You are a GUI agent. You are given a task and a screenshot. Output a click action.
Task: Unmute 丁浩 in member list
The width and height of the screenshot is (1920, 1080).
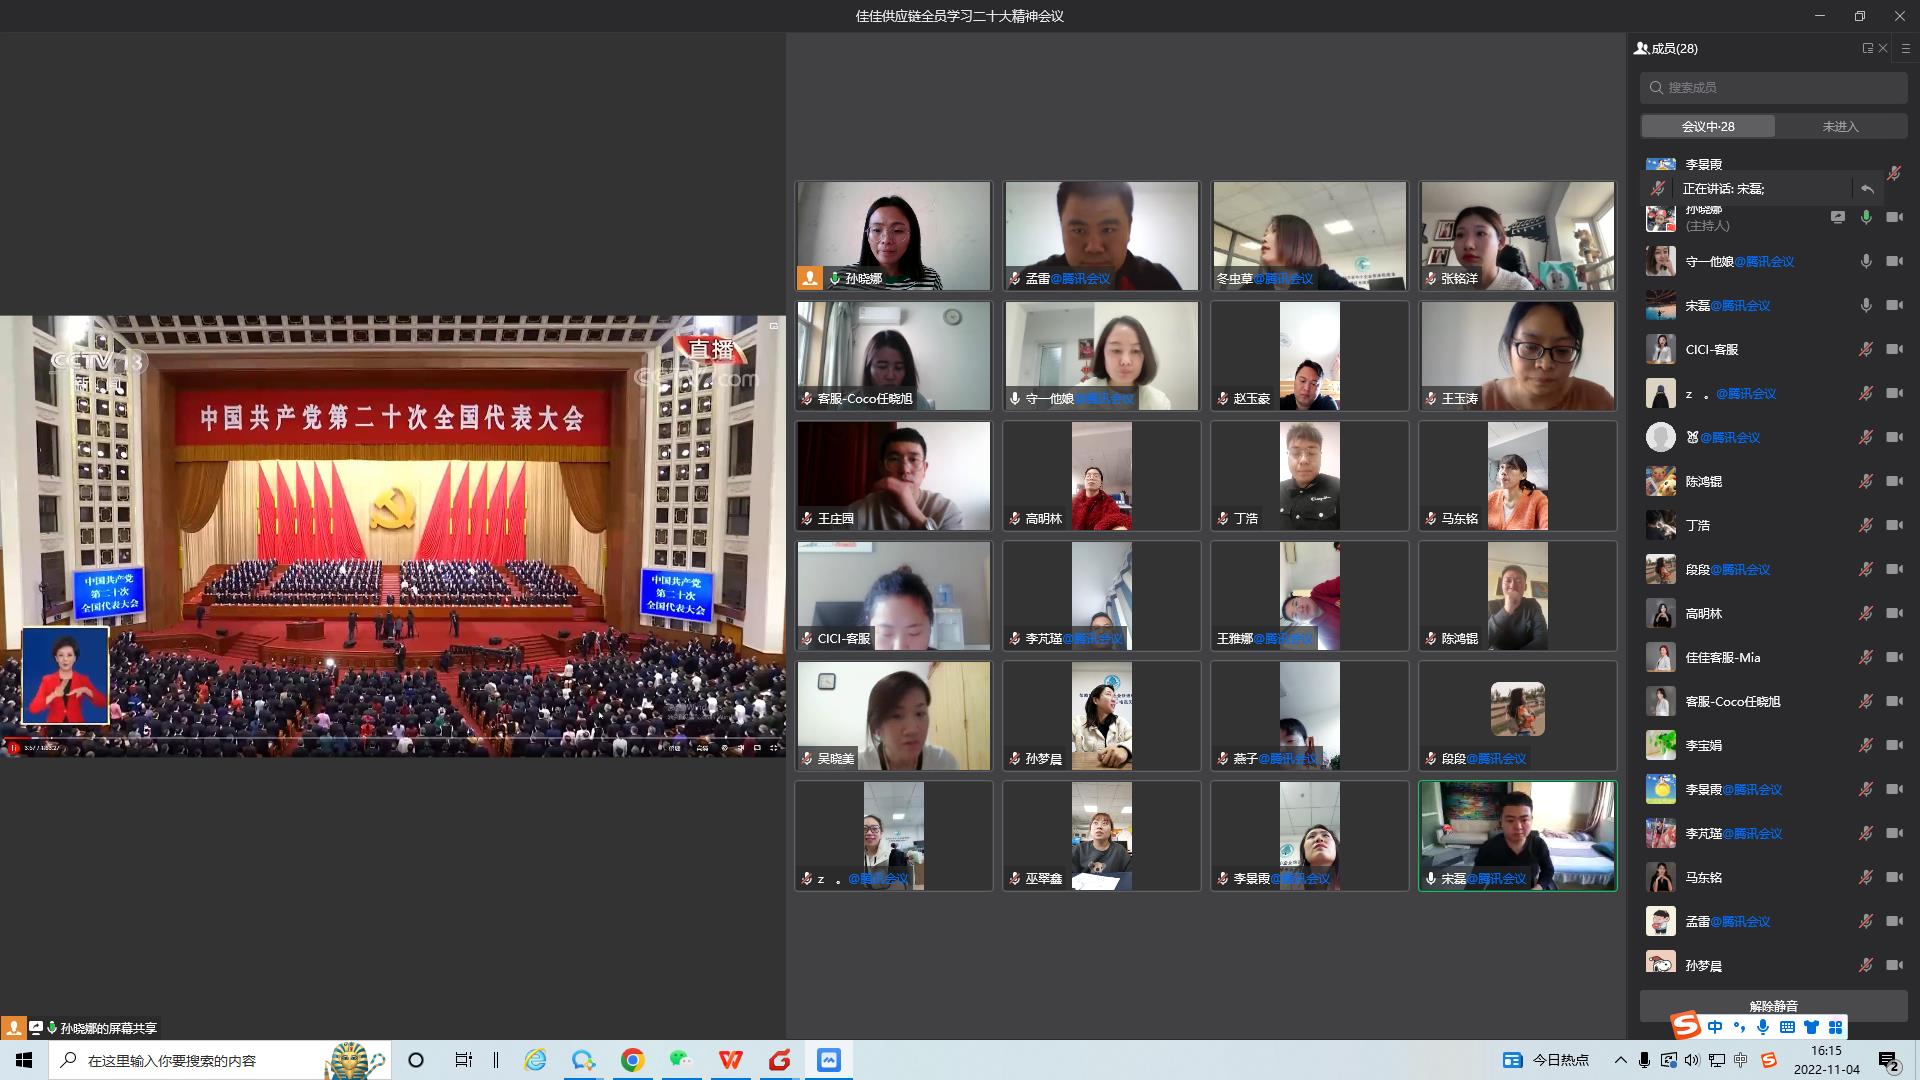coord(1866,525)
